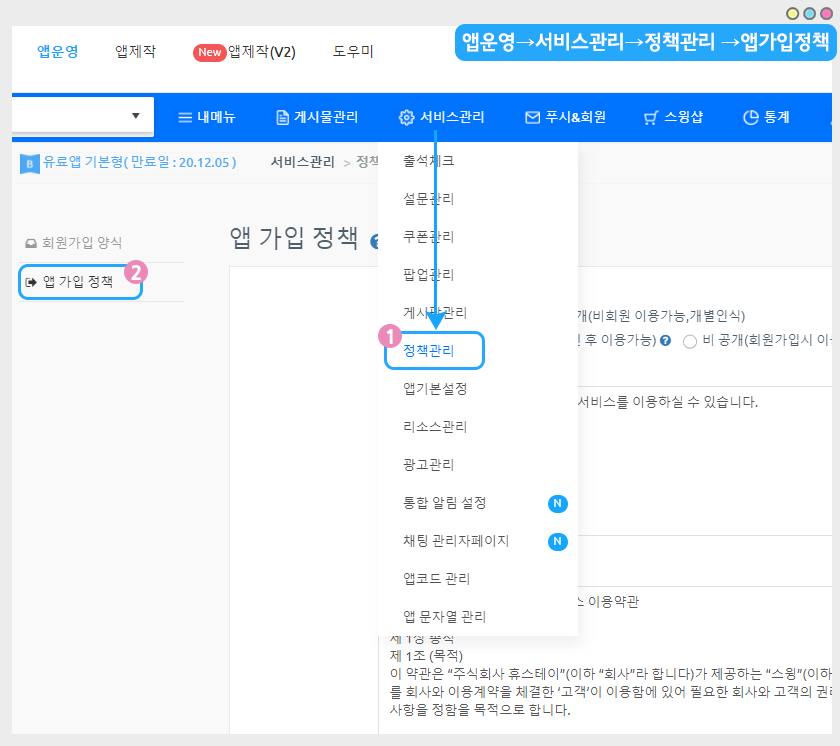Click the 스윙샵 shopping cart icon
The height and width of the screenshot is (746, 840).
tap(651, 117)
